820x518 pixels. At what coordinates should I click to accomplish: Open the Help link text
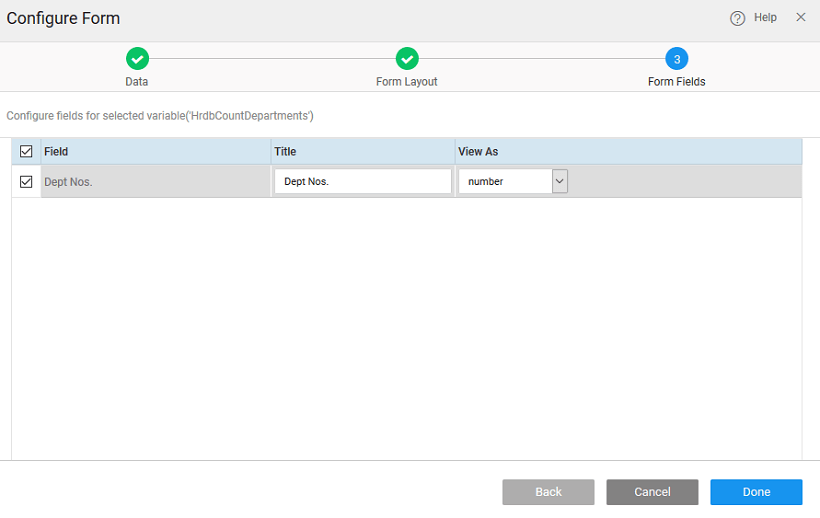coord(765,18)
